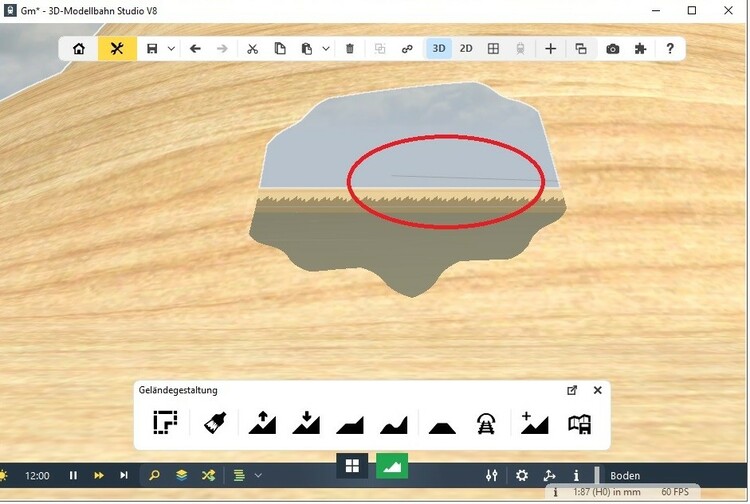Viewport: 750px width, 504px height.
Task: Toggle the yellow edit tools mode
Action: click(117, 48)
